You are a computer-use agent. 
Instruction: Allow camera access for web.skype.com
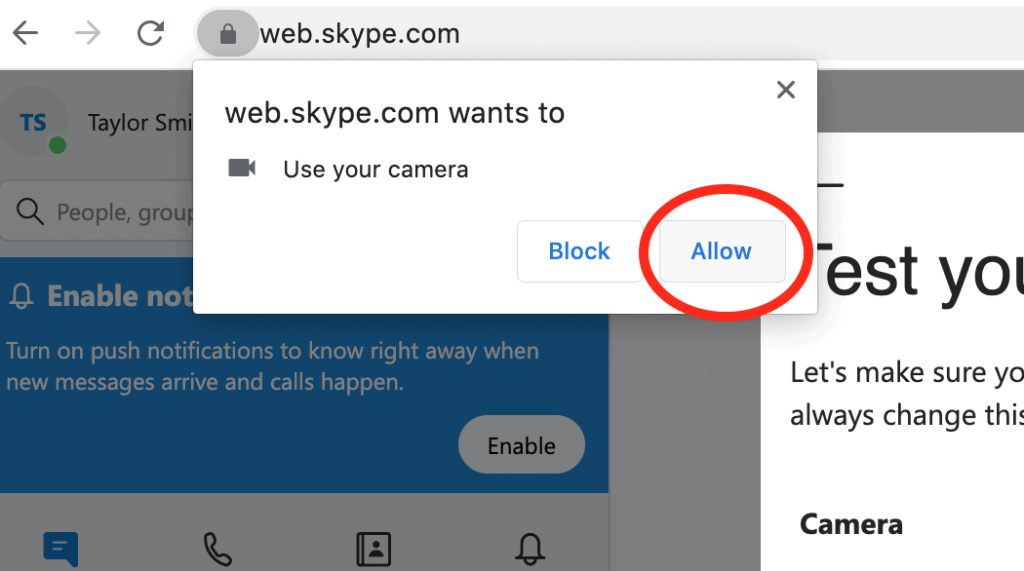721,251
